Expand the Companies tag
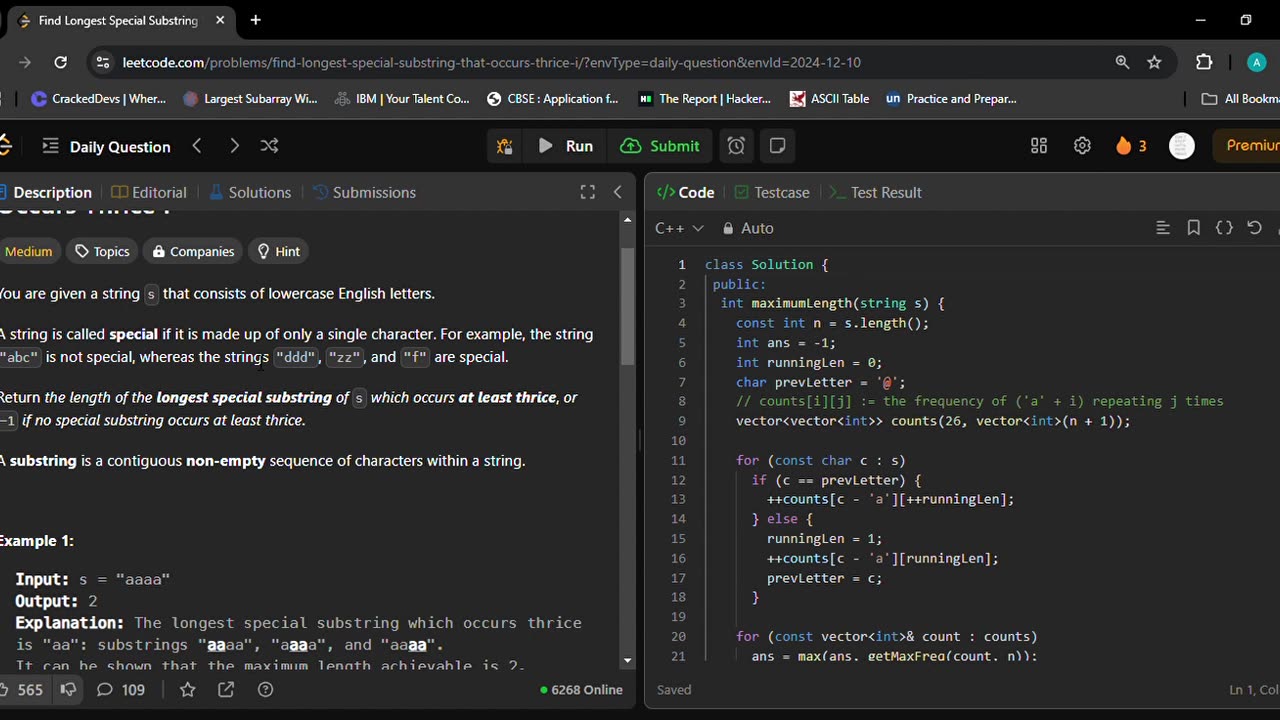Image resolution: width=1280 pixels, height=720 pixels. click(192, 251)
